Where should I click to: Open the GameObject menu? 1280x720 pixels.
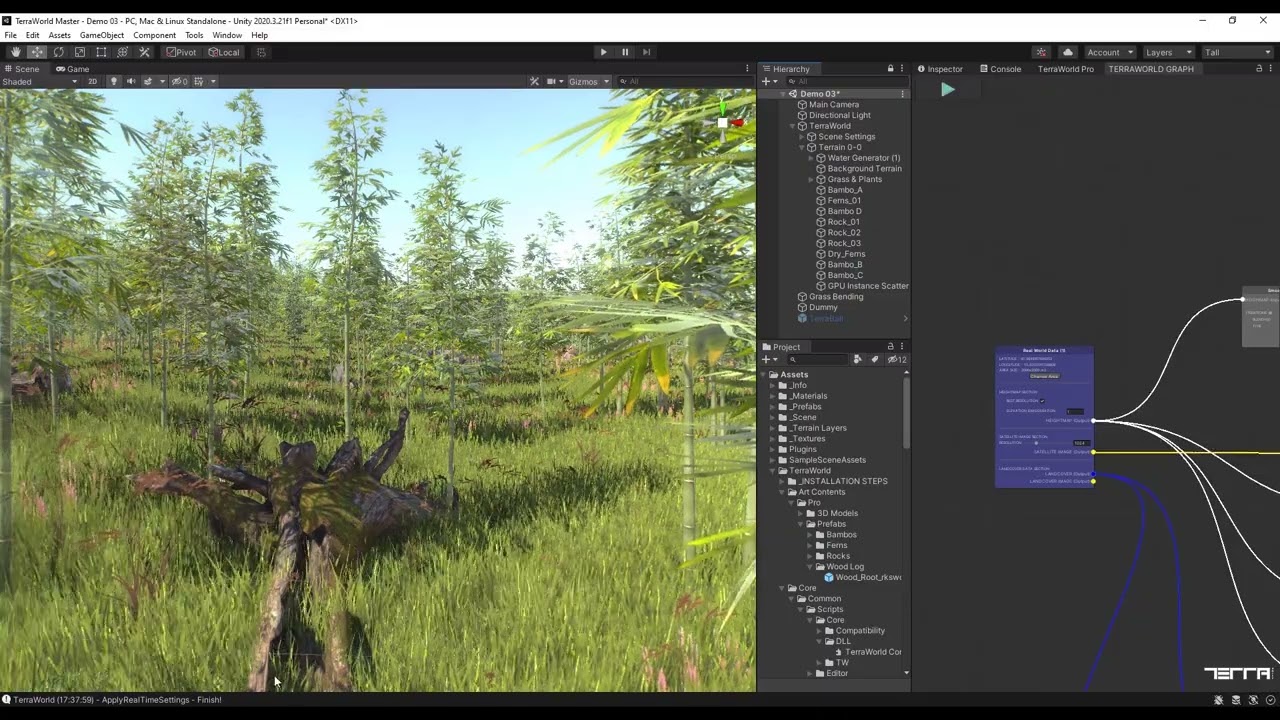tap(102, 35)
